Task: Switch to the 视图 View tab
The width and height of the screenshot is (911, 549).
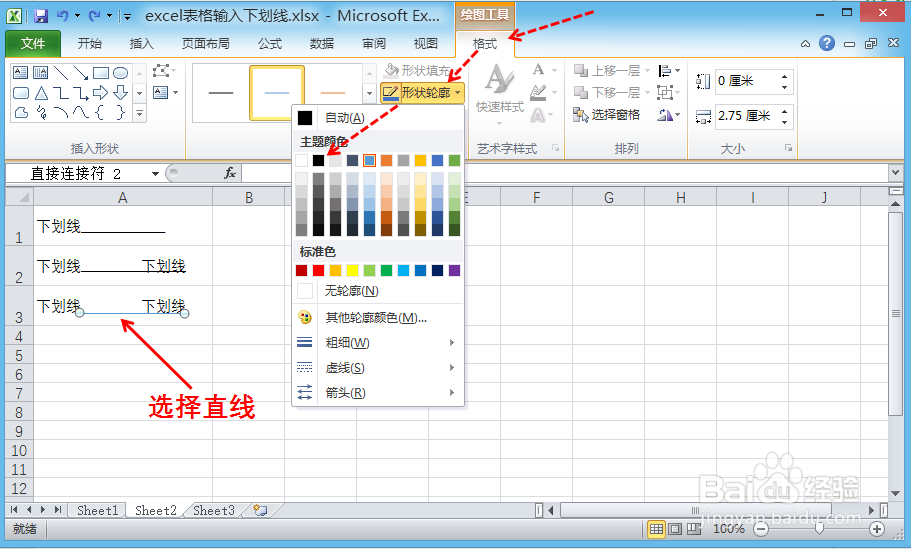Action: point(425,44)
